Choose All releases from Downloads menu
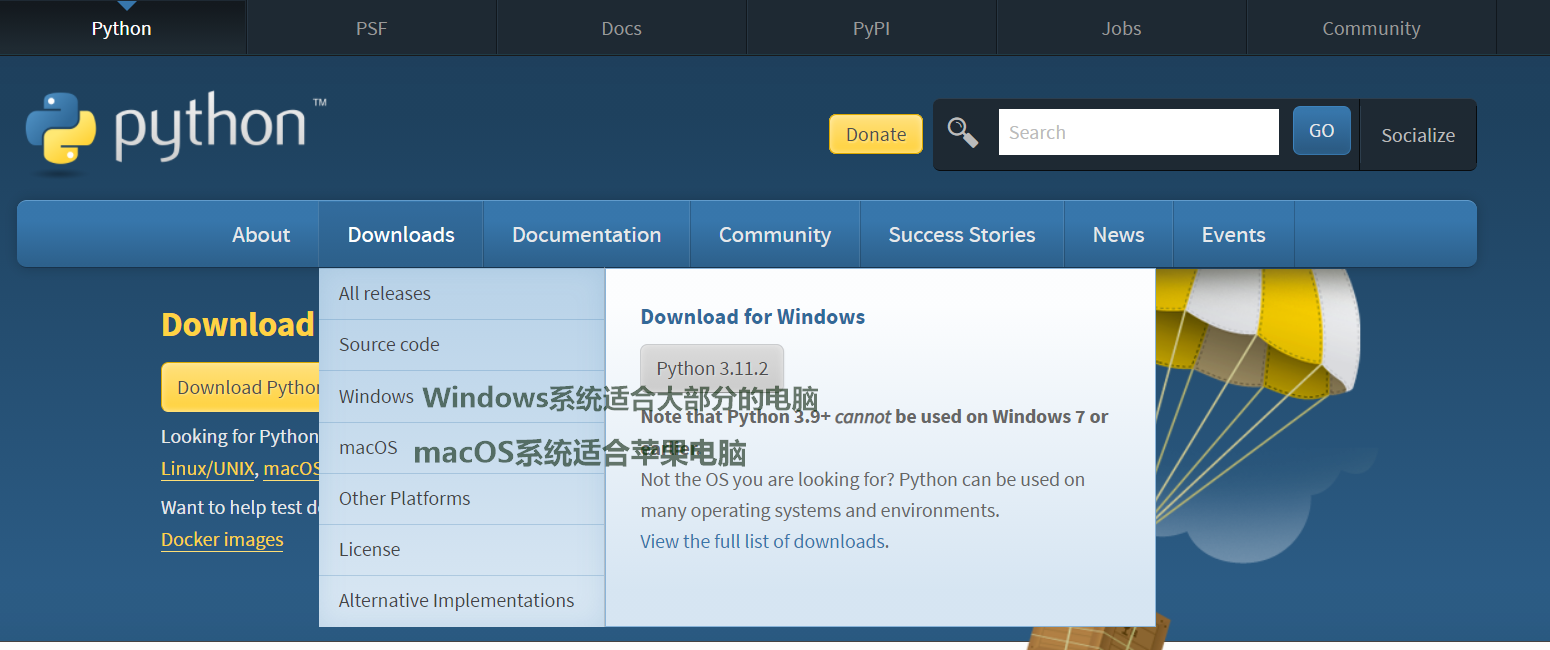 [x=462, y=294]
